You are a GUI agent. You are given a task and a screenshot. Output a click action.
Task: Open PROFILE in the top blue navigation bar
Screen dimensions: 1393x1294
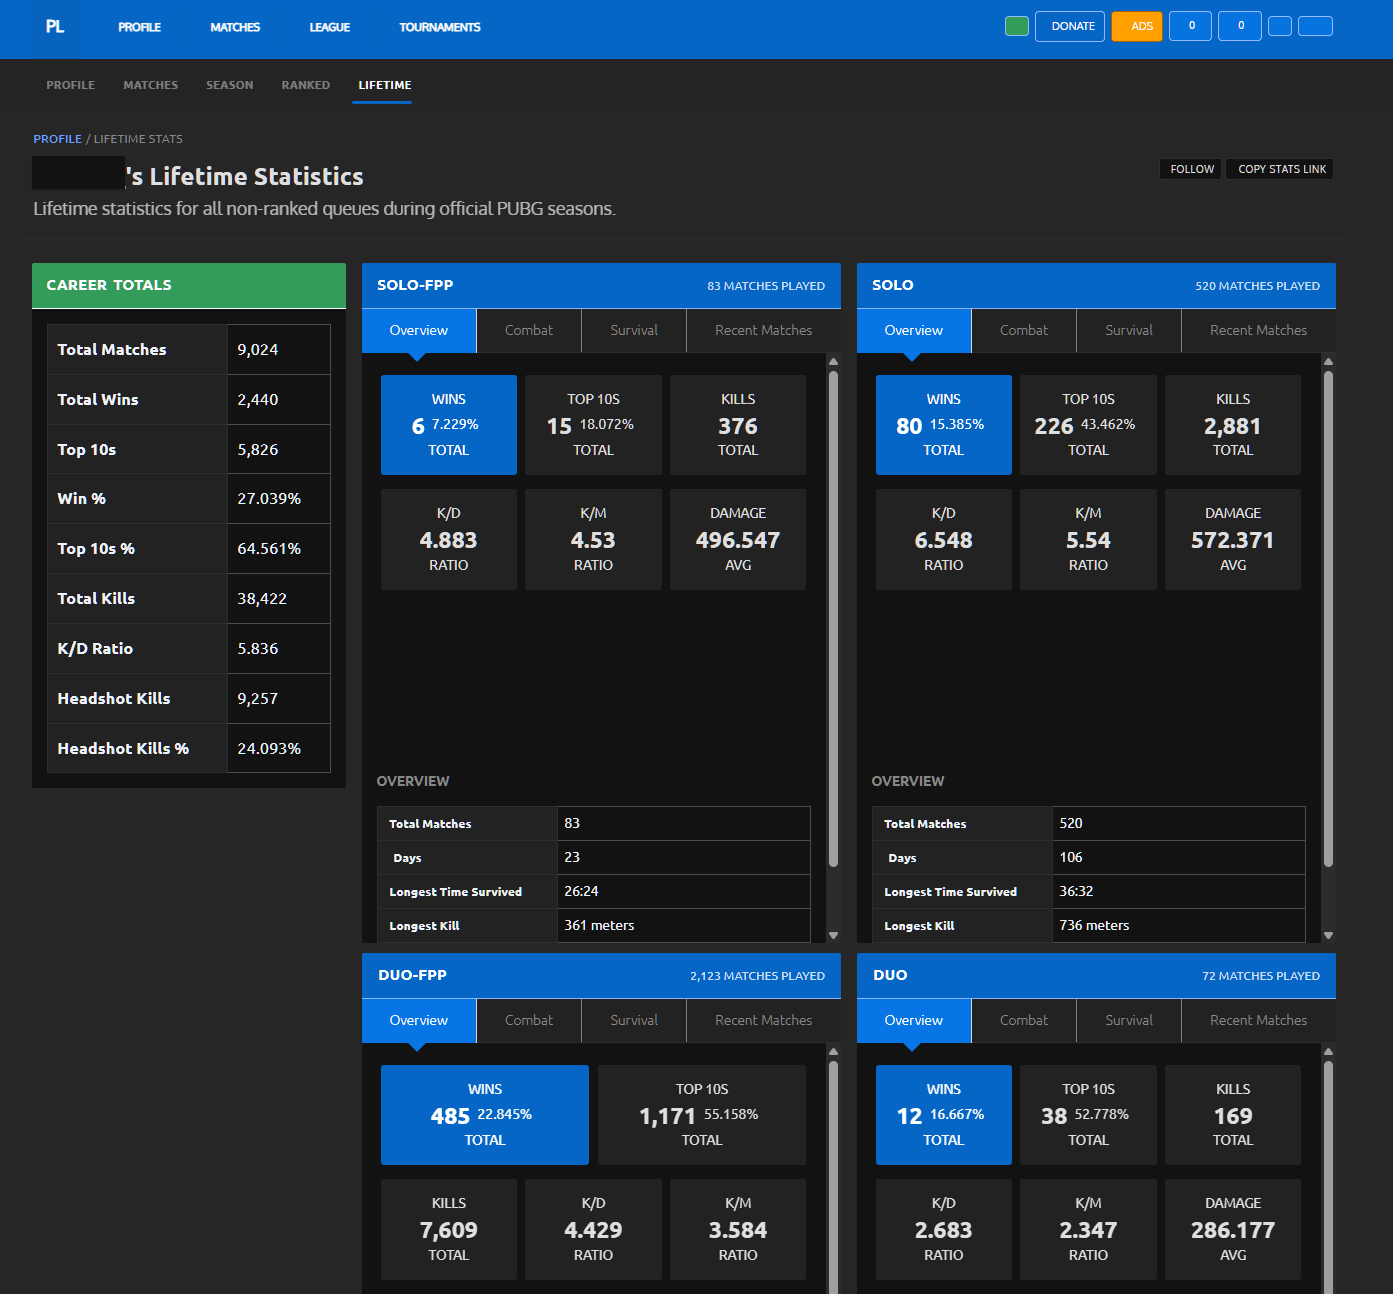139,27
